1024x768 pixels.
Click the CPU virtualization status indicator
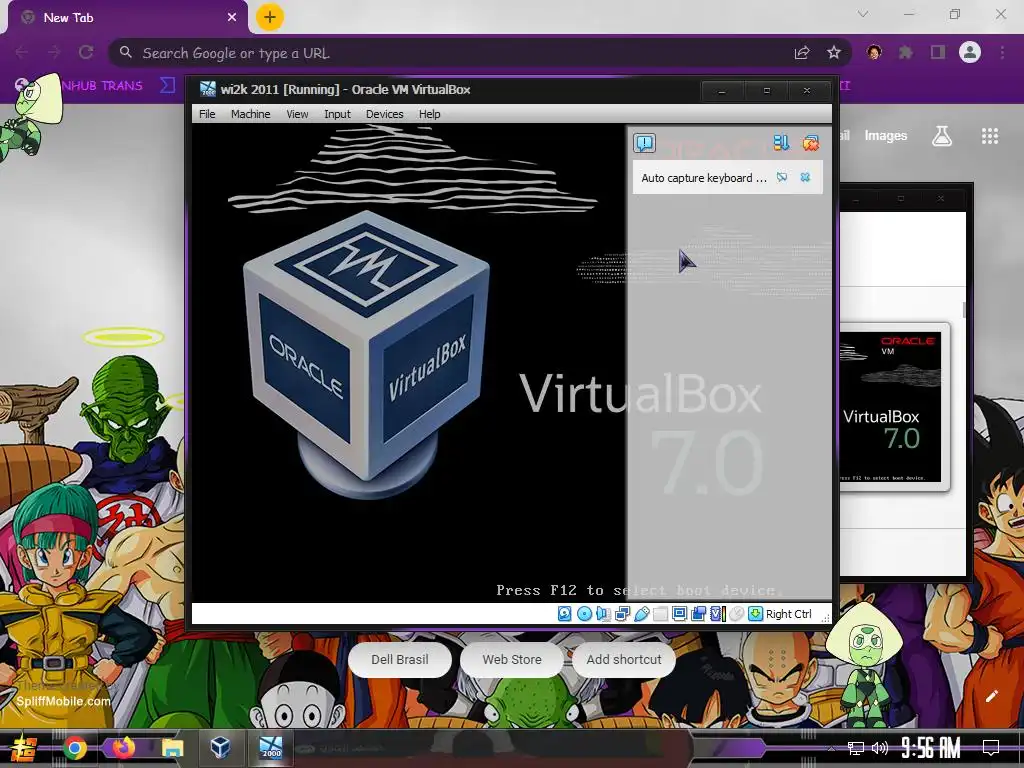tap(718, 614)
